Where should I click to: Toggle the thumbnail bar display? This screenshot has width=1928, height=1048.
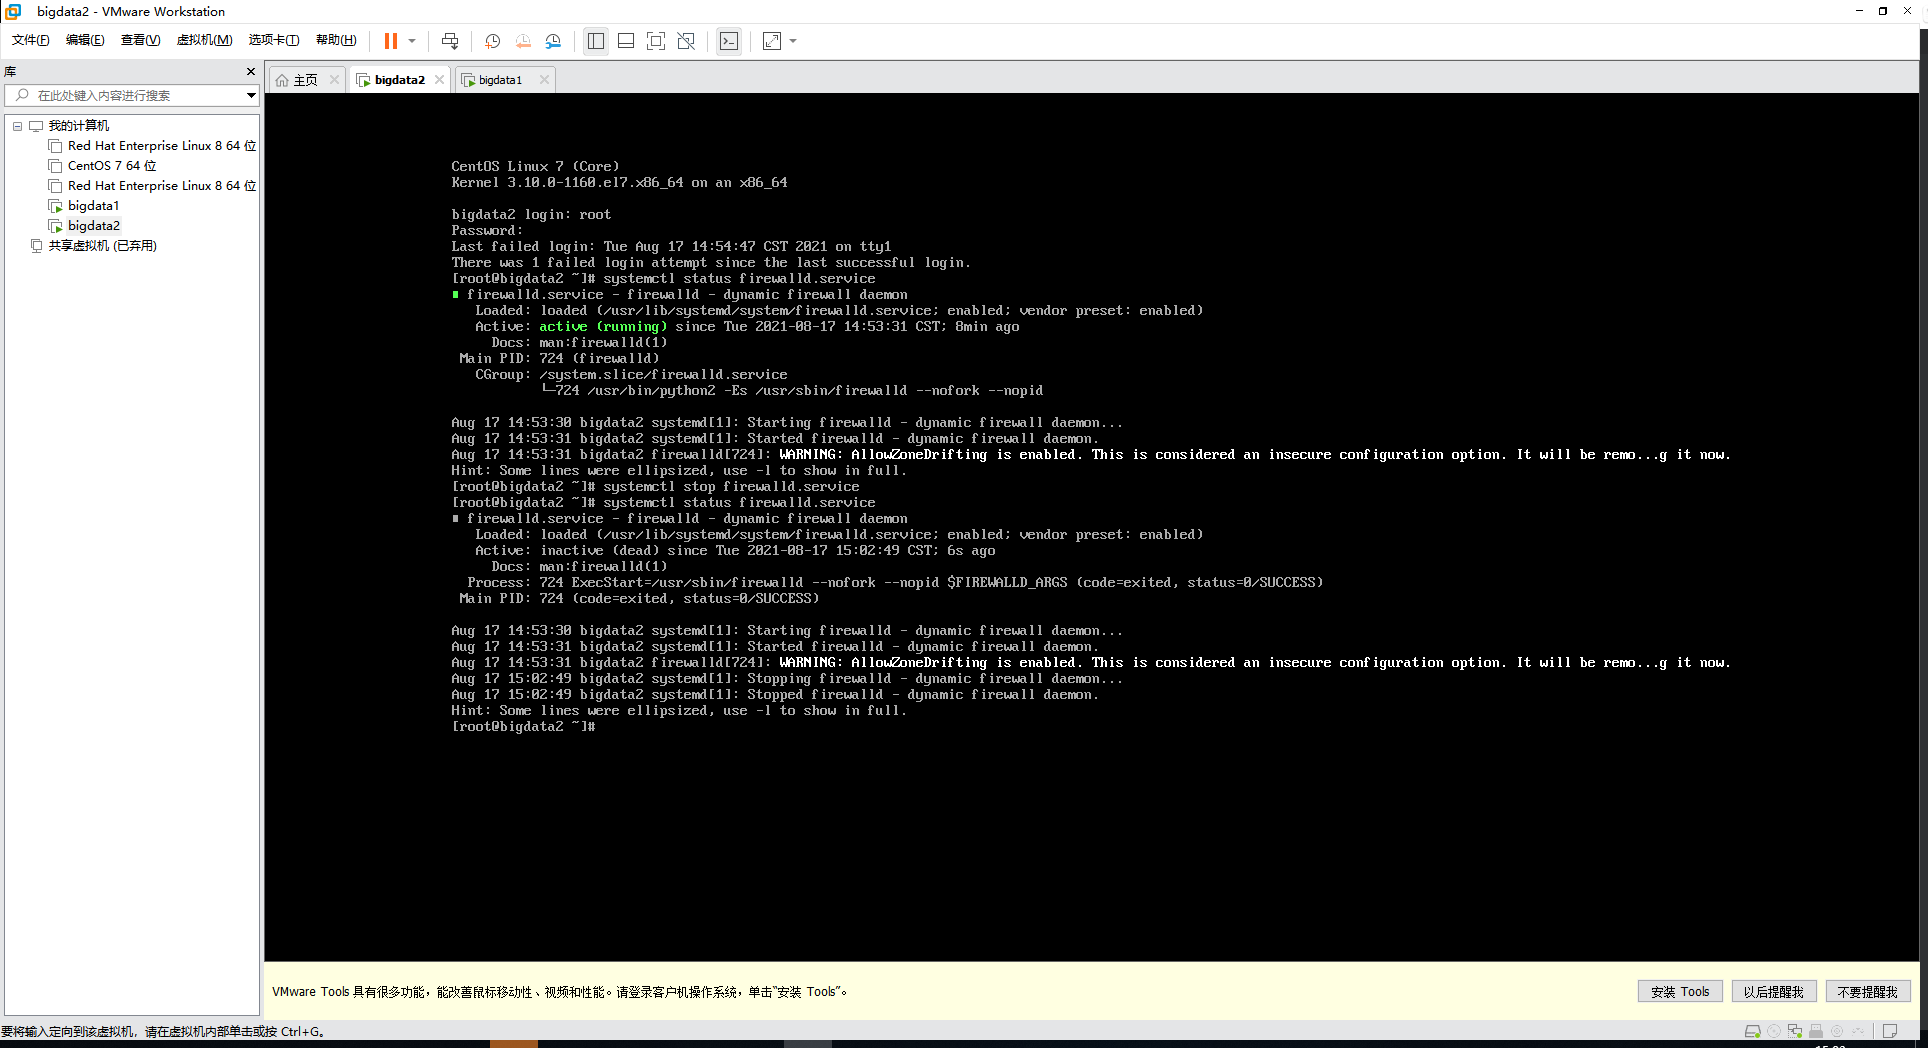626,41
